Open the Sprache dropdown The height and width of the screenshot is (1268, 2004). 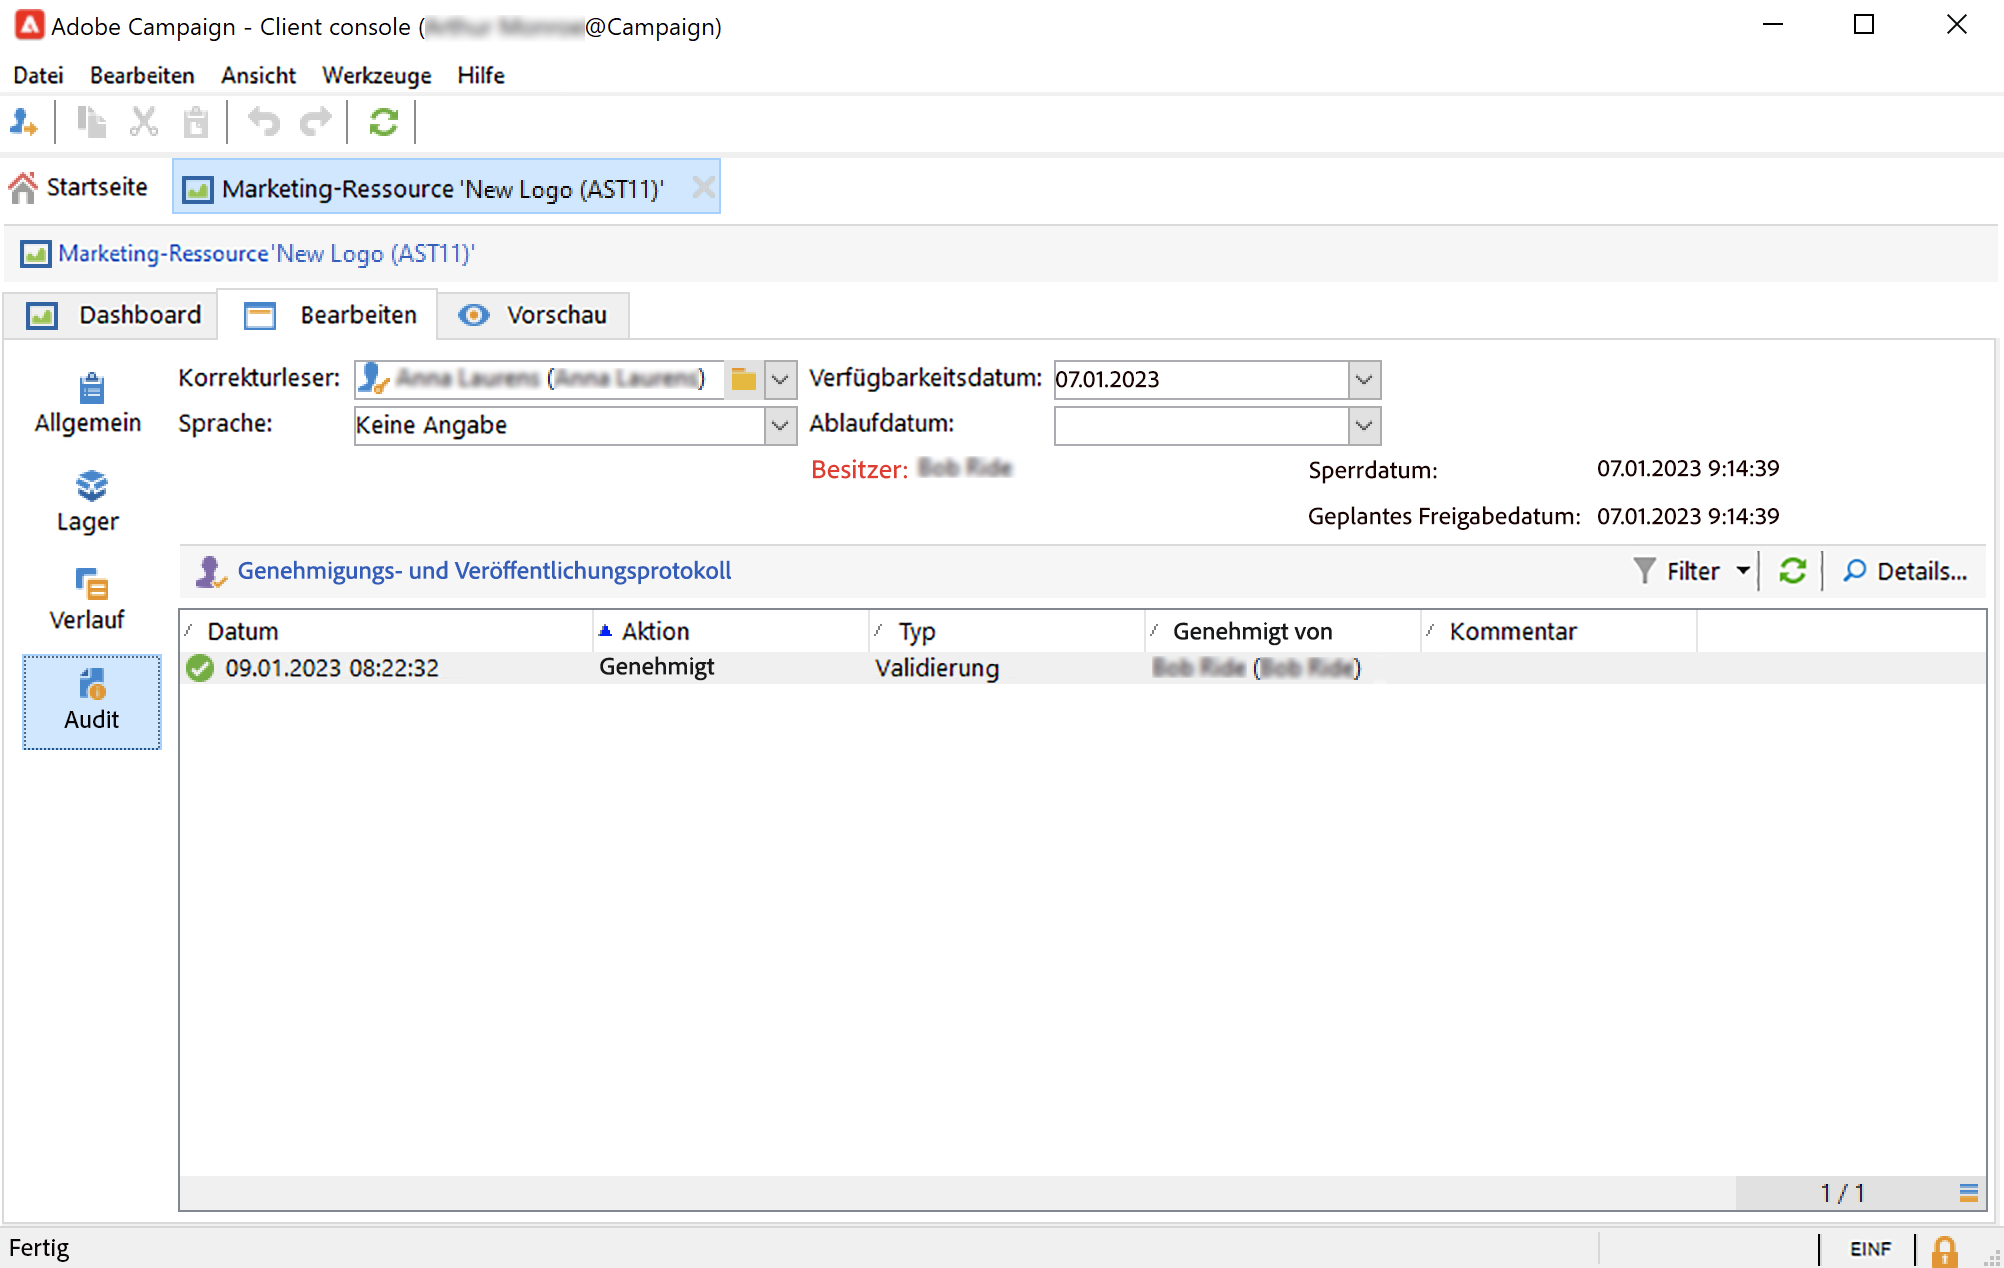point(781,425)
